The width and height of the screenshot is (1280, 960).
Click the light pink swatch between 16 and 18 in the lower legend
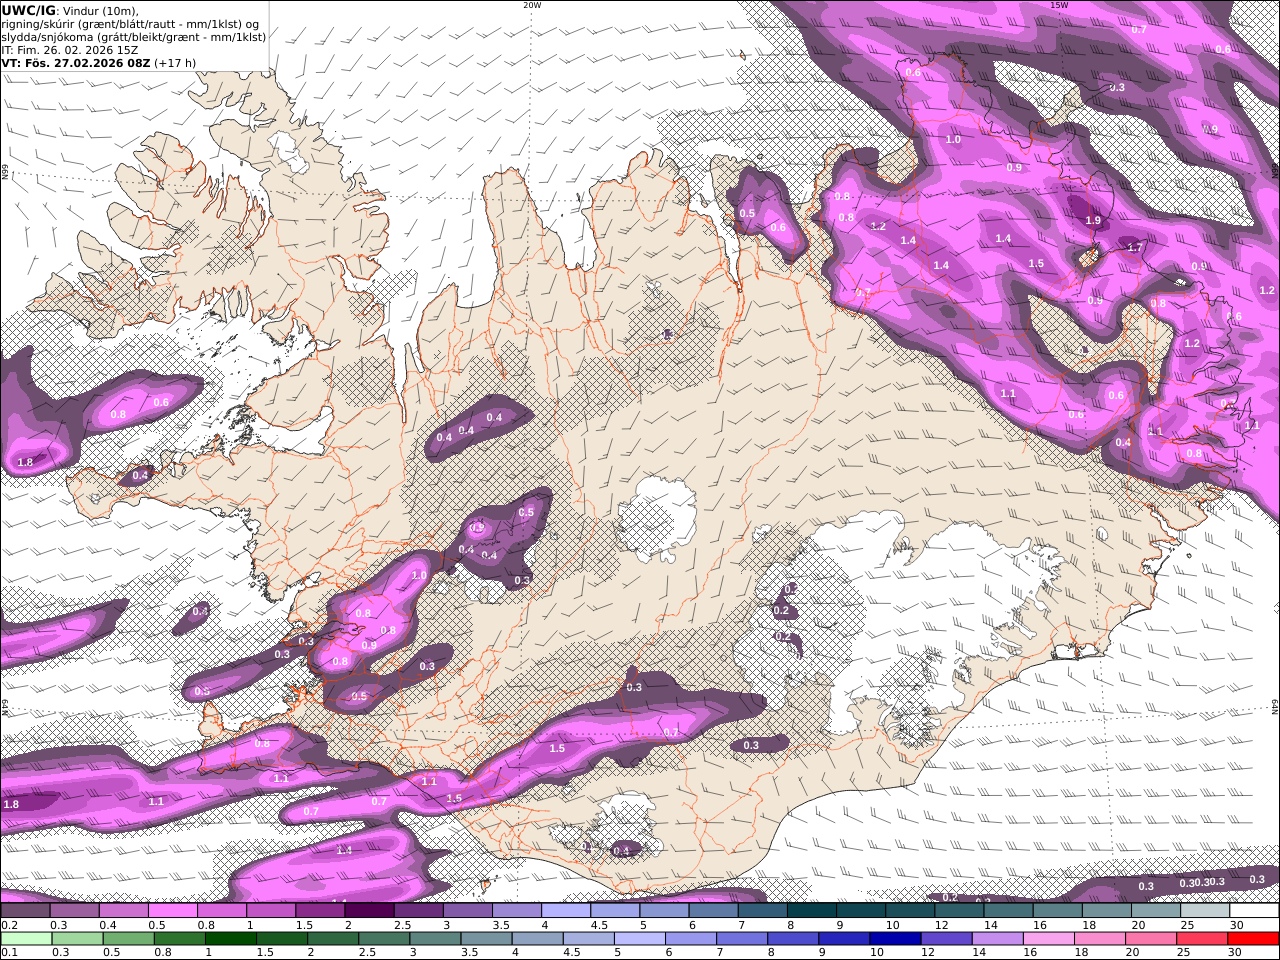click(x=1050, y=939)
